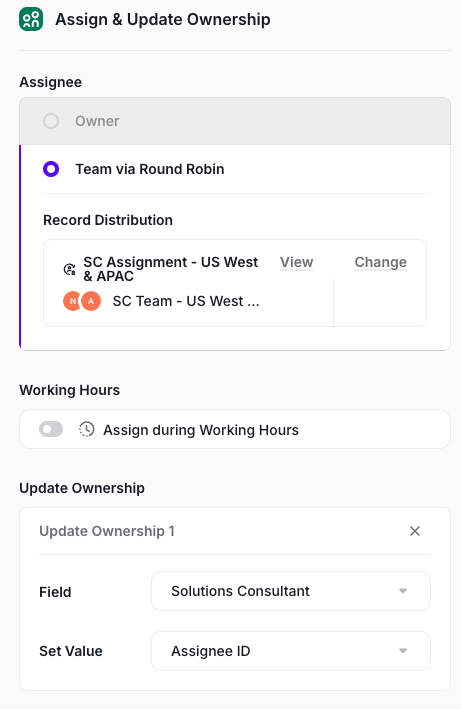The height and width of the screenshot is (709, 461).
Task: Click the Working Hours clock icon
Action: 87,429
